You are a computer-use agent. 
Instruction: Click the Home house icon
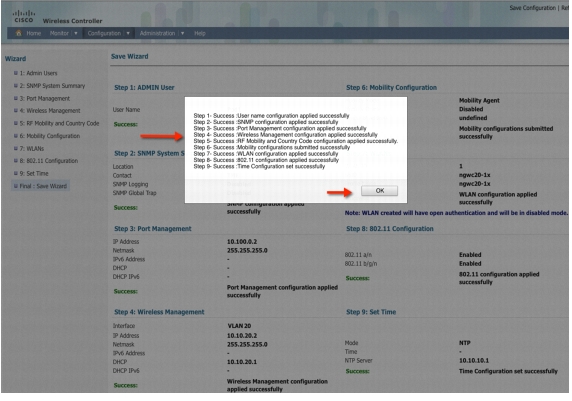click(19, 33)
